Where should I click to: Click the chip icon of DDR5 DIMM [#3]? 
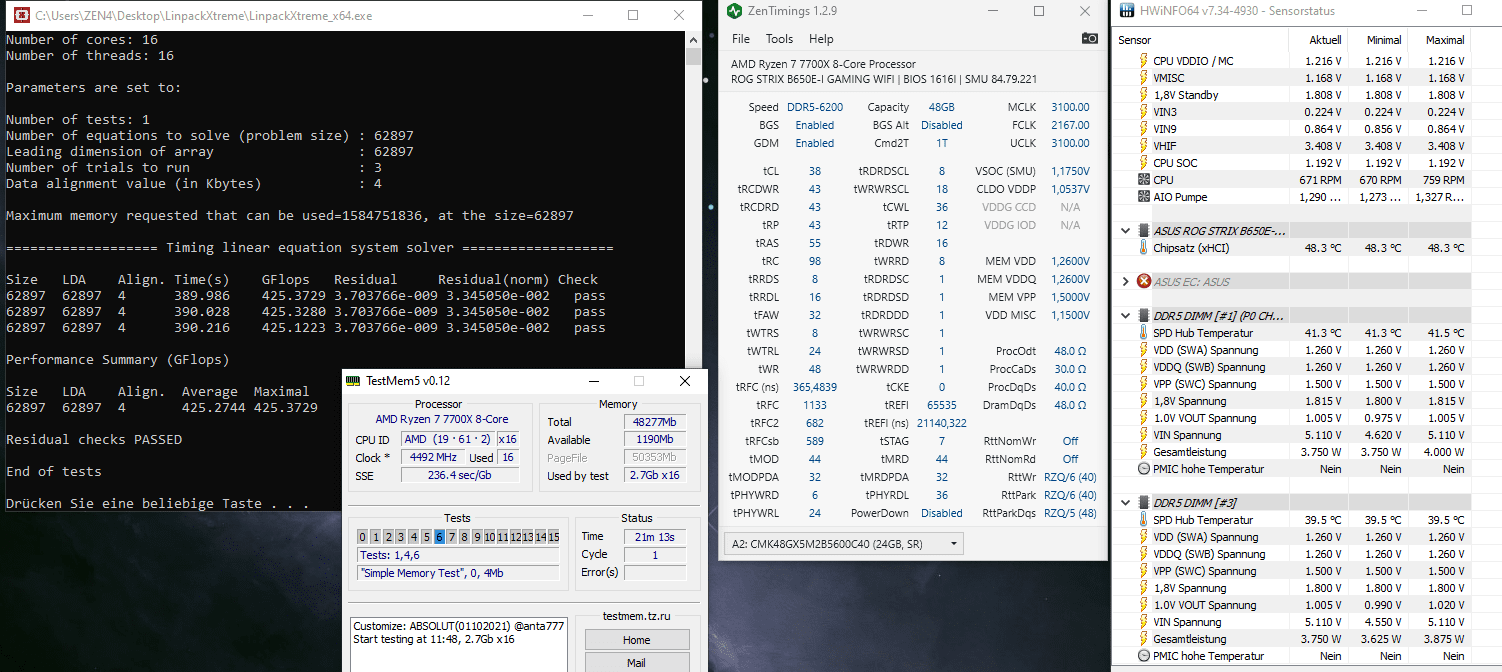click(x=1144, y=503)
